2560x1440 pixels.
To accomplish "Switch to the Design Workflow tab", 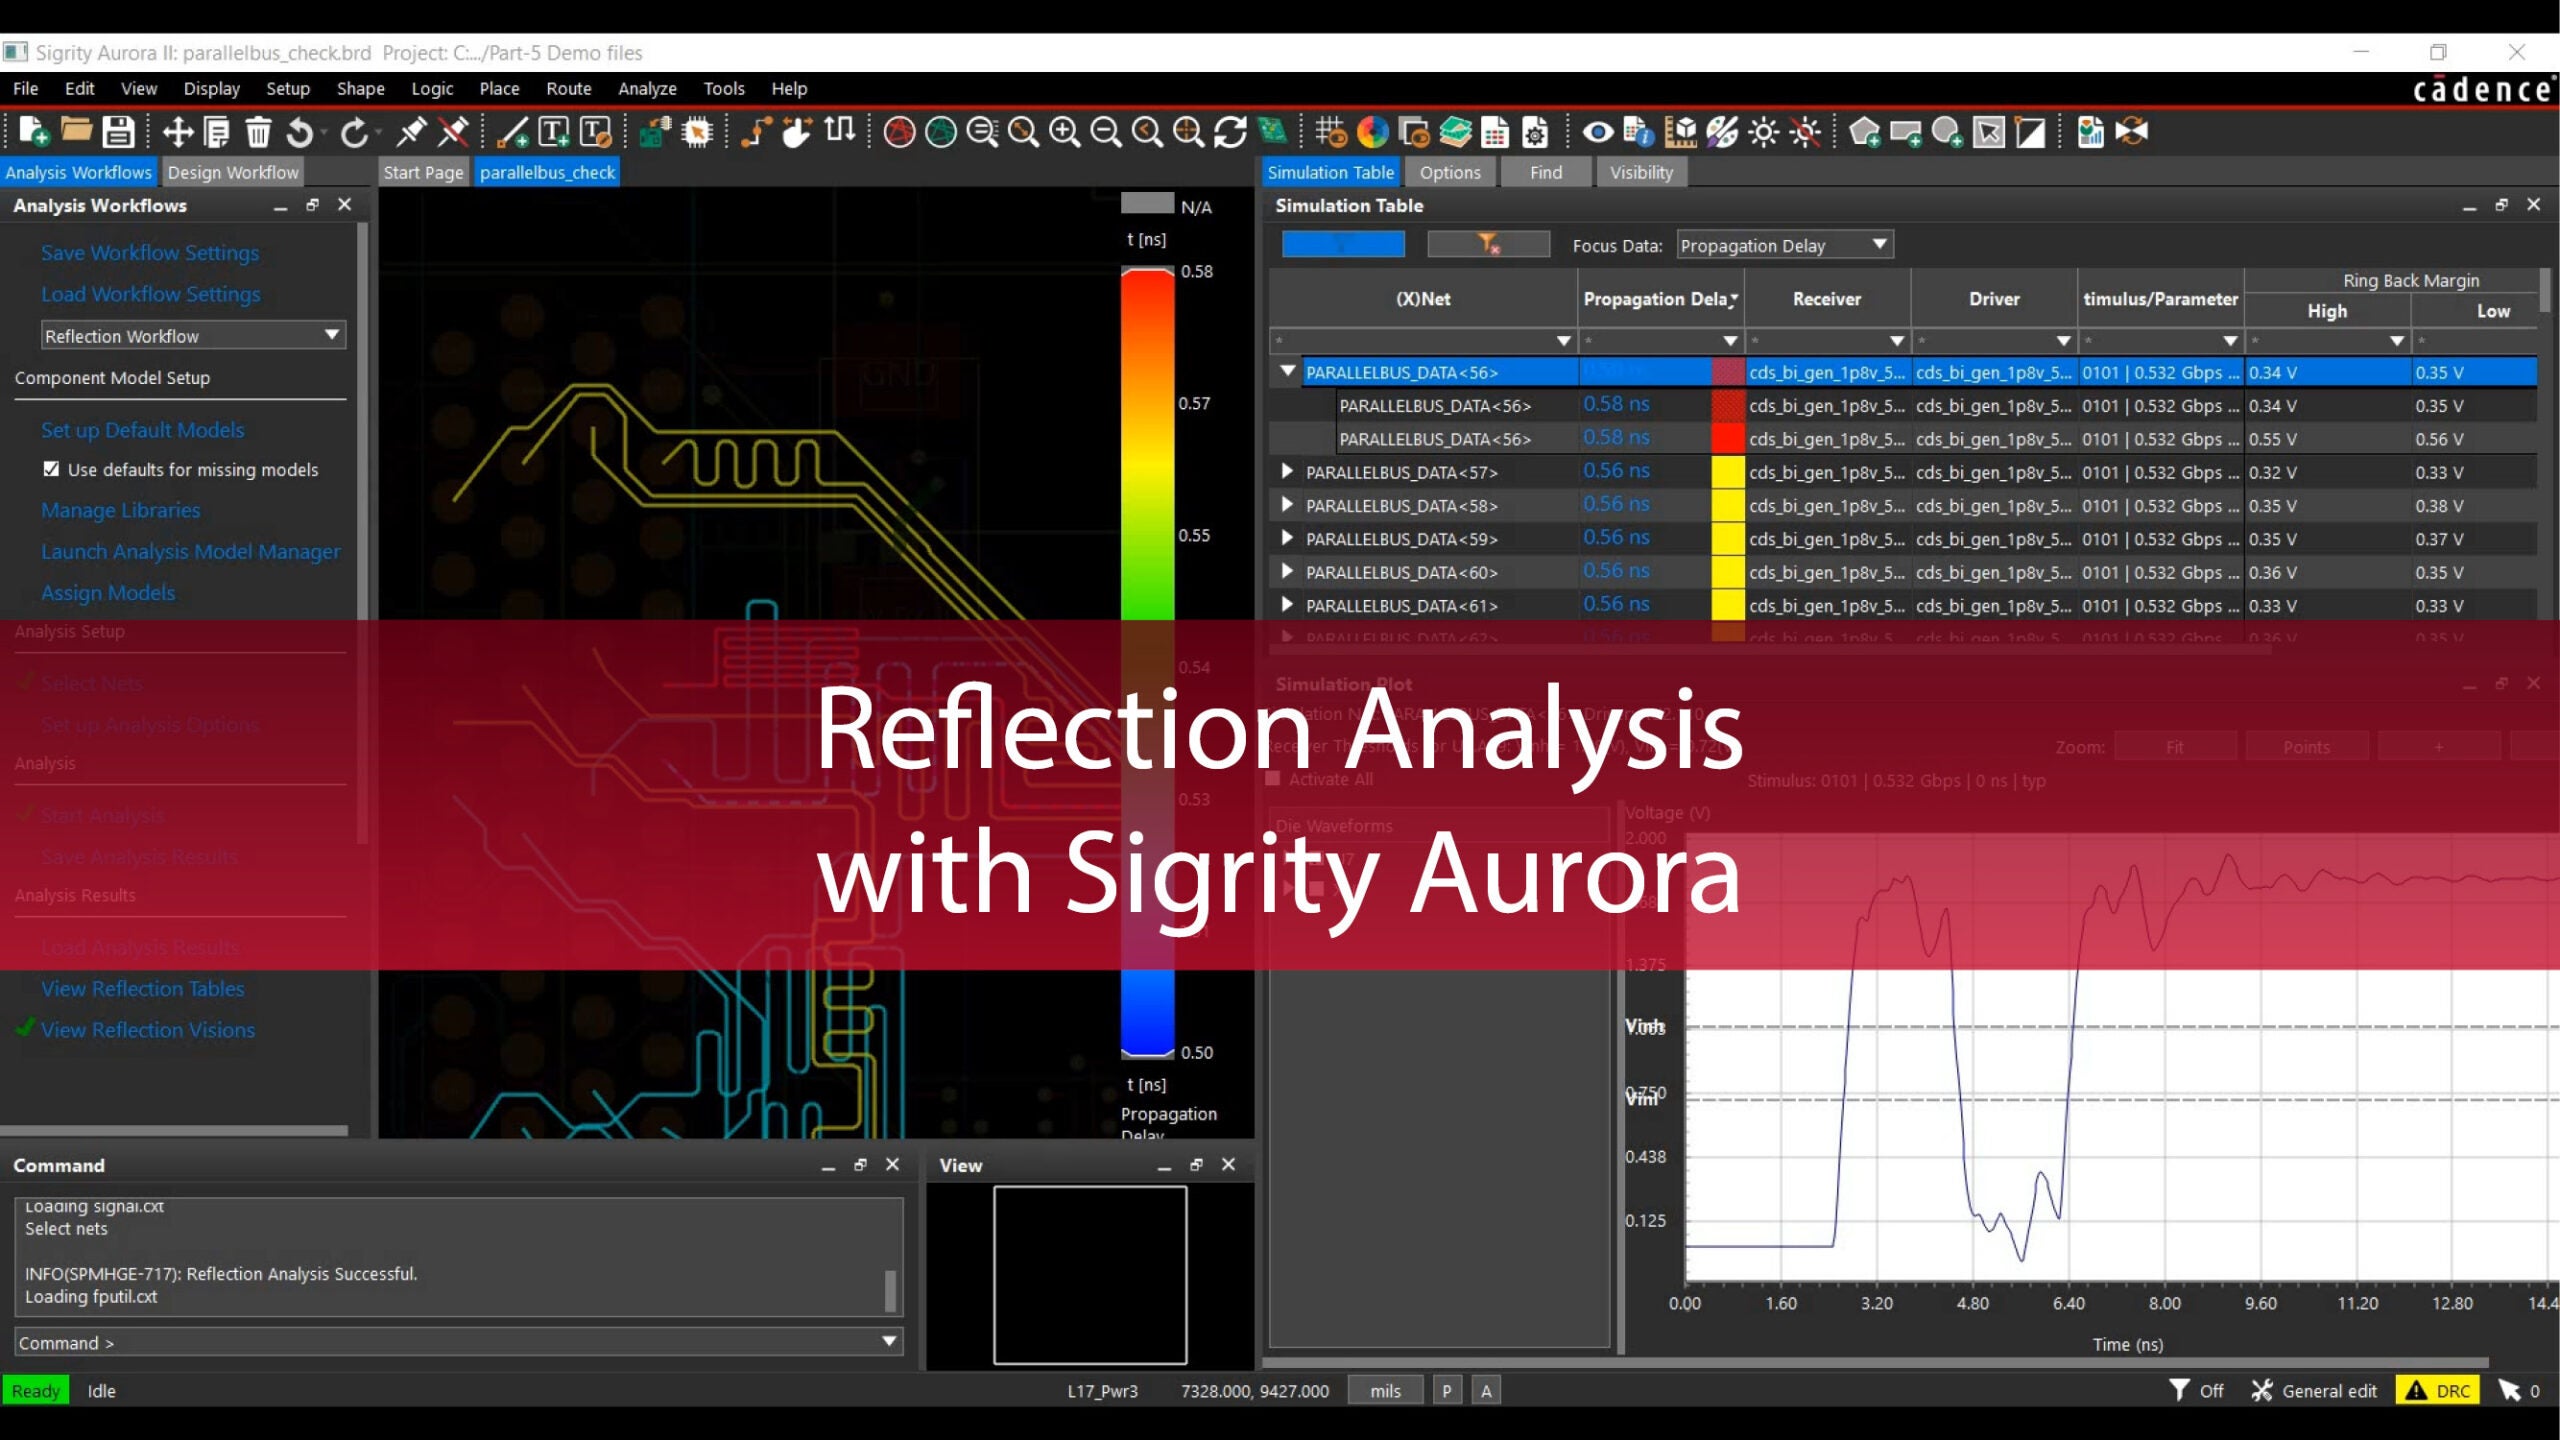I will pos(233,172).
